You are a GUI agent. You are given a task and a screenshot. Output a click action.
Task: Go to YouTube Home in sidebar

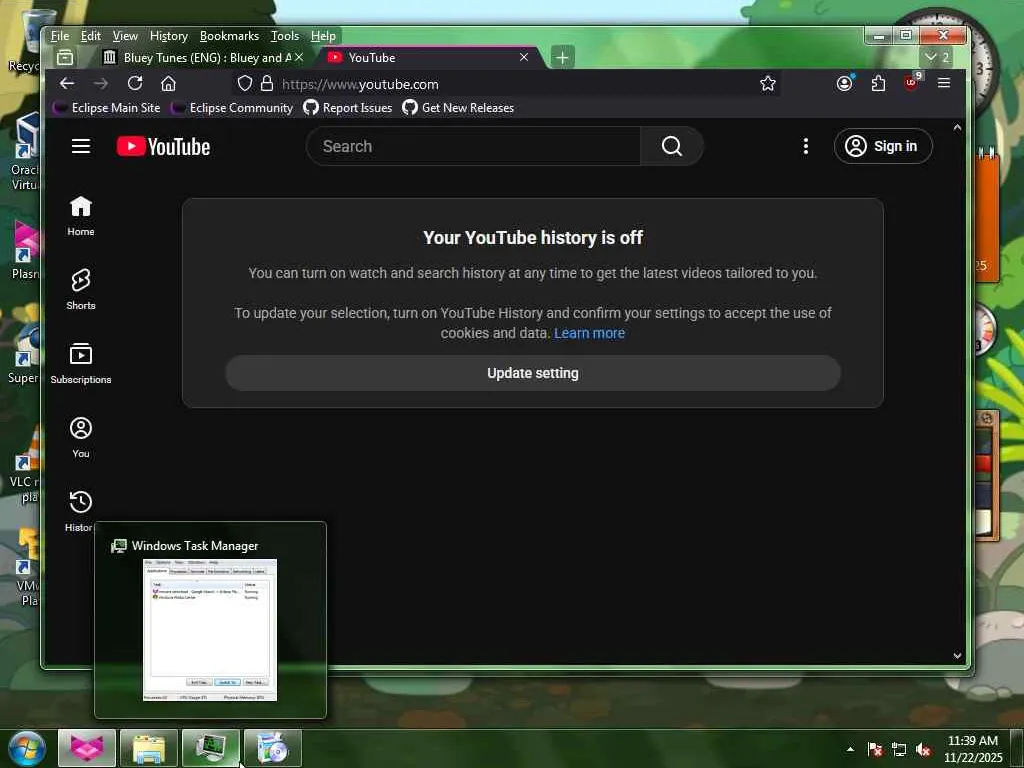click(81, 216)
